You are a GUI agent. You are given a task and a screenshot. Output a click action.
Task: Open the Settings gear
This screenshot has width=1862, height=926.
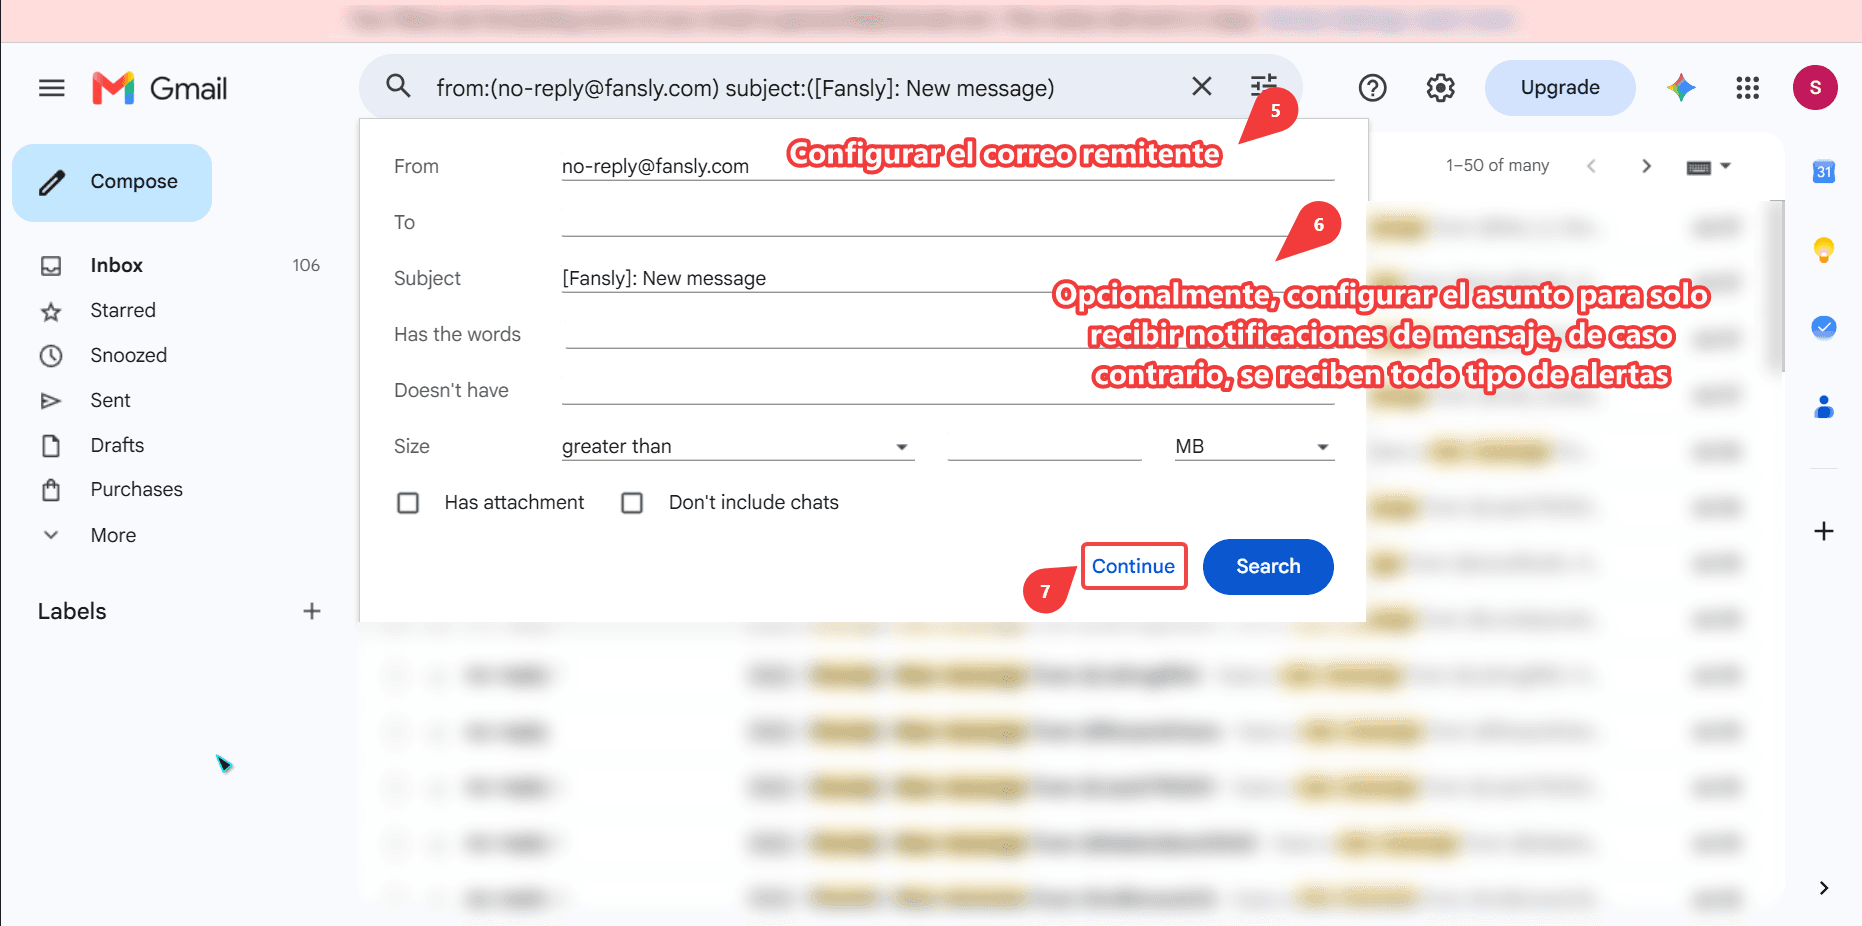1440,88
